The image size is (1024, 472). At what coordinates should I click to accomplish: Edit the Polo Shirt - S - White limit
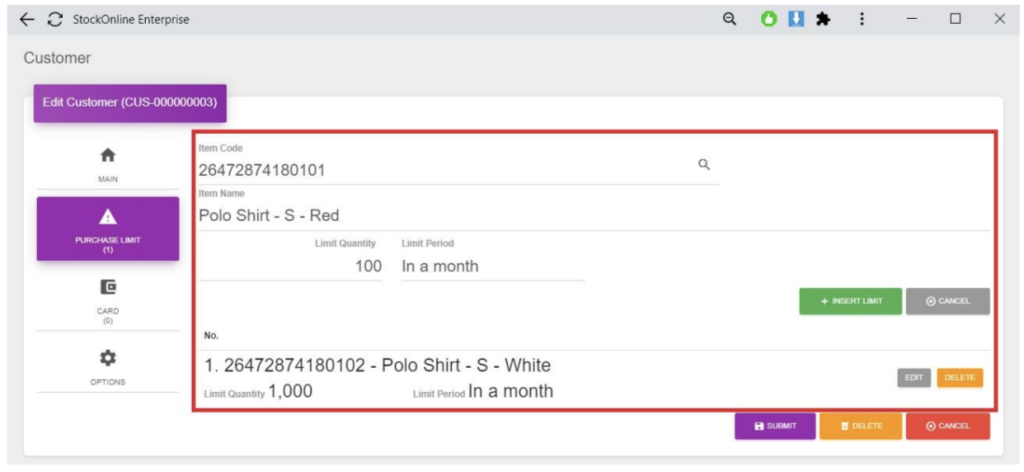(x=914, y=378)
